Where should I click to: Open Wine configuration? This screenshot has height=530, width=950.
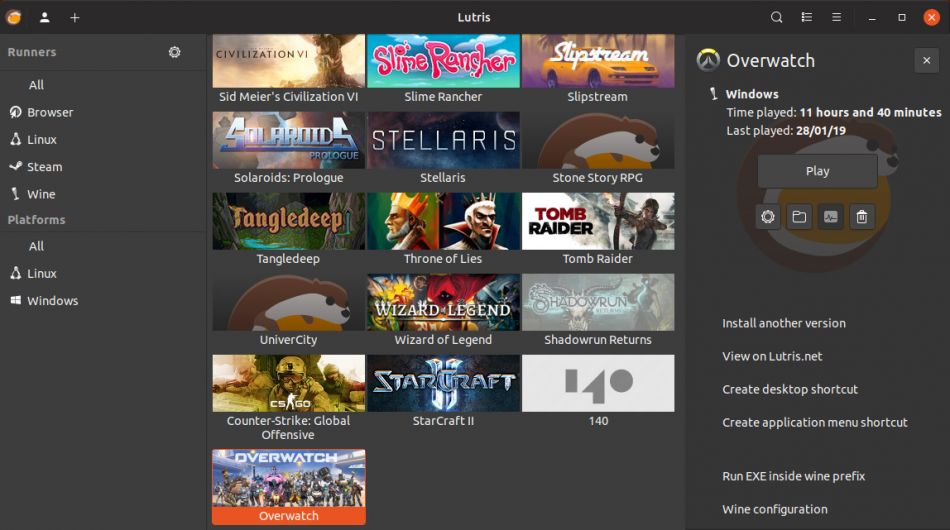774,509
